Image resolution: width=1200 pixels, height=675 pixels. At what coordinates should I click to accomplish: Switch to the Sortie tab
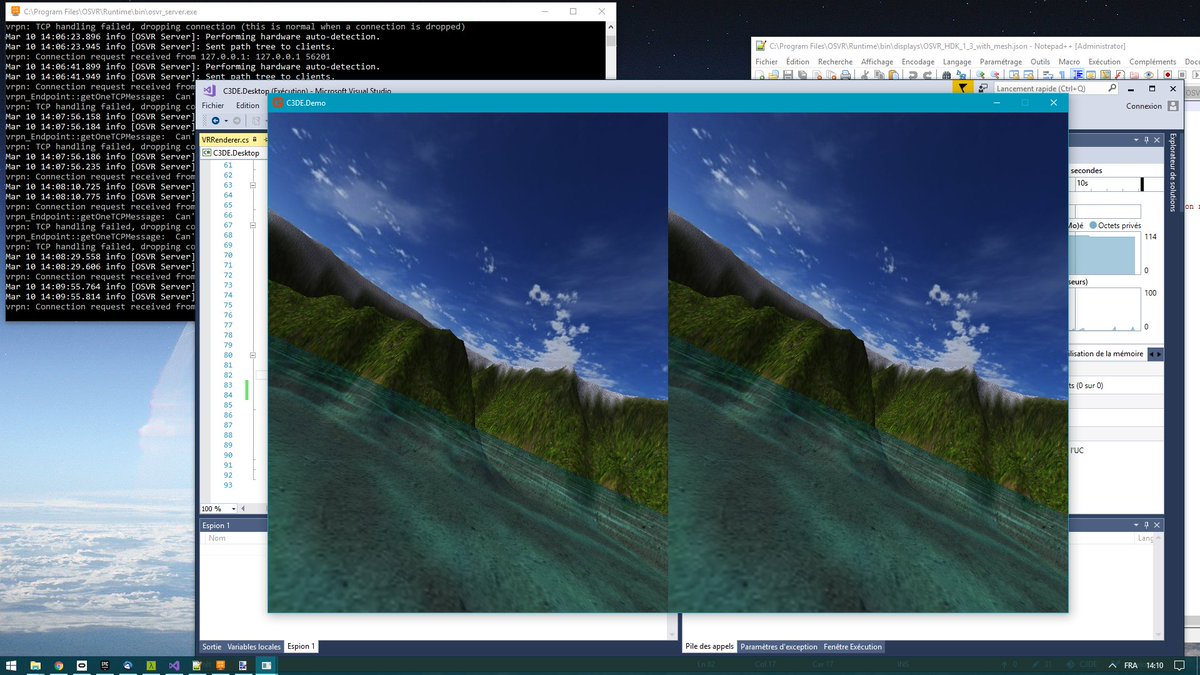(x=212, y=647)
